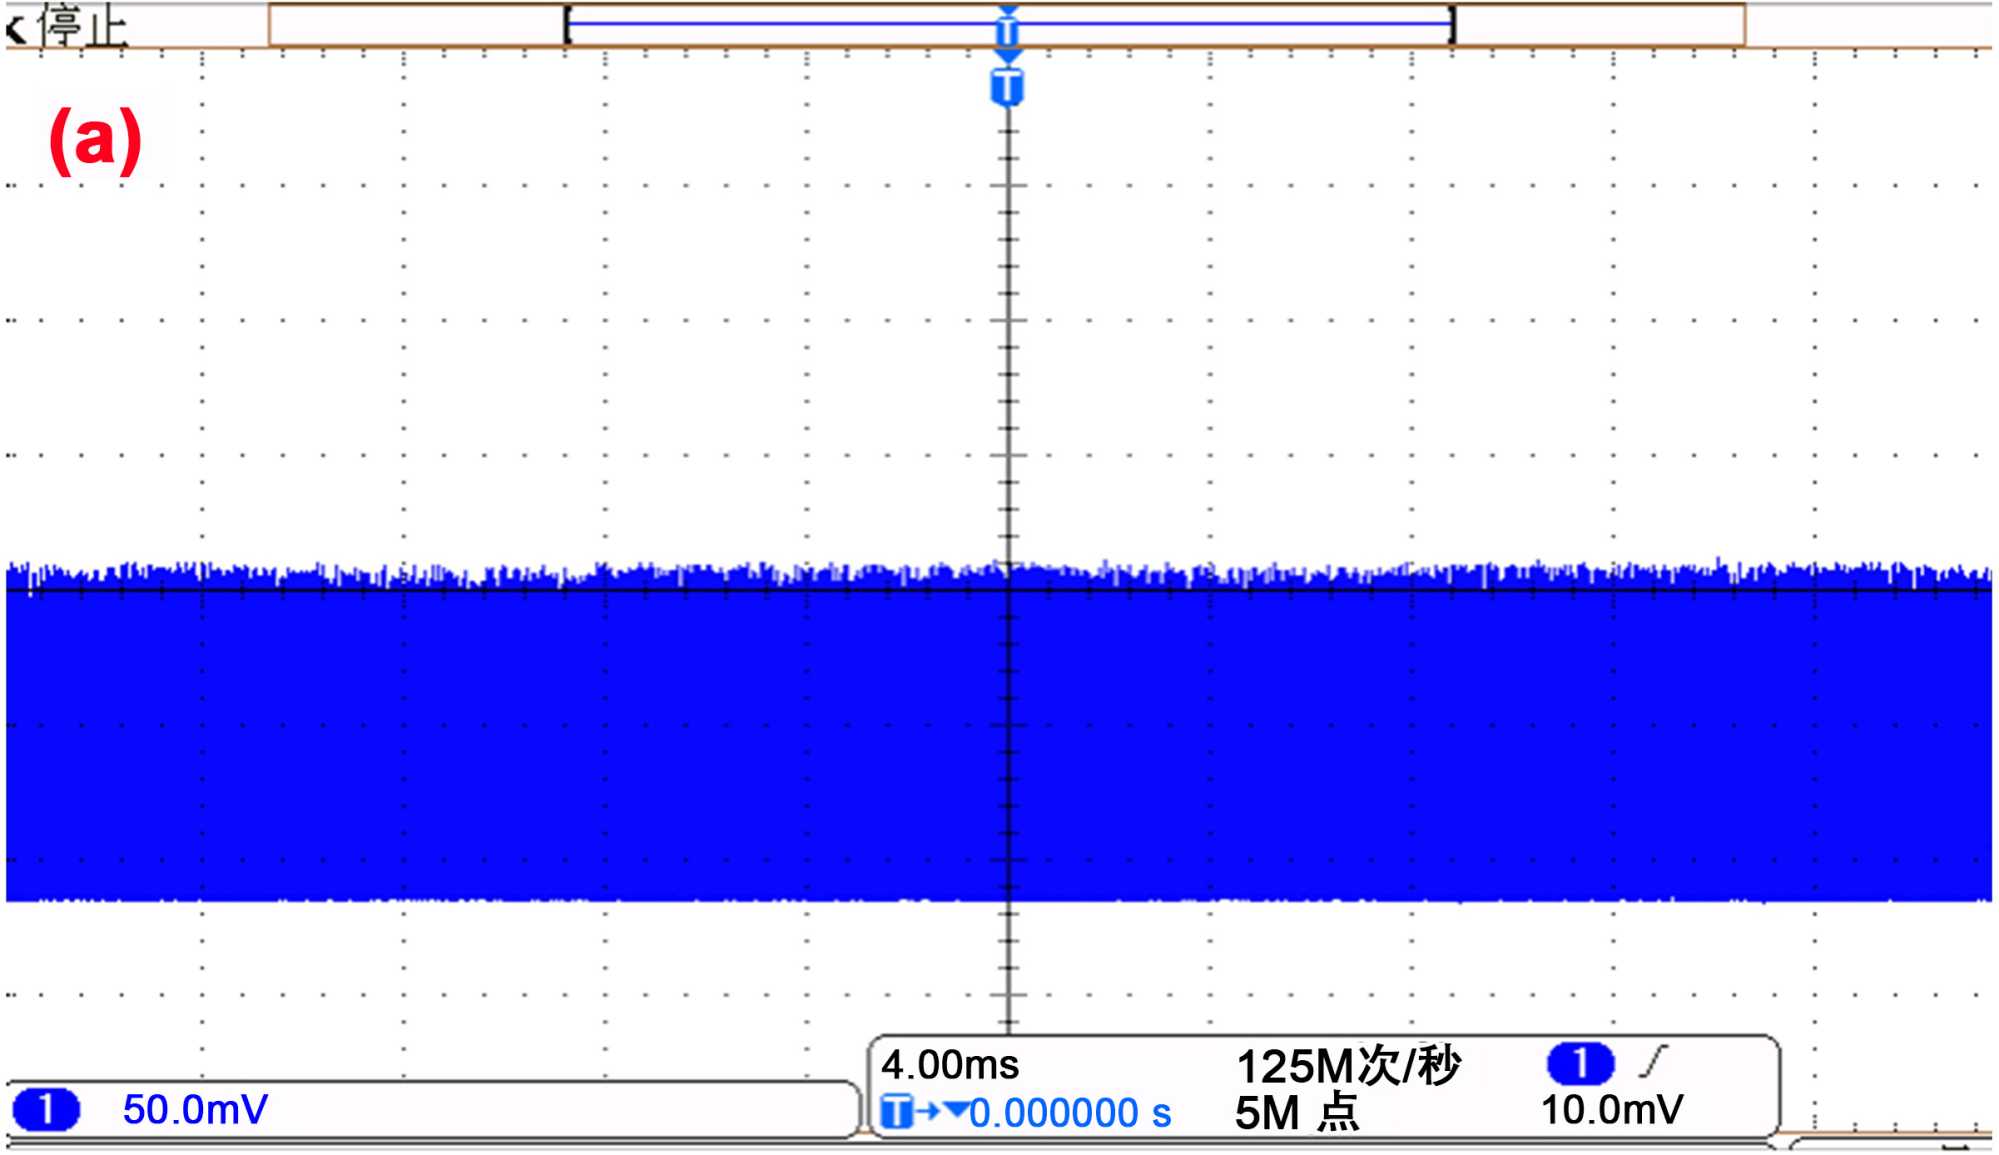Click the left bracket of the overview window
The height and width of the screenshot is (1155, 1999).
568,25
